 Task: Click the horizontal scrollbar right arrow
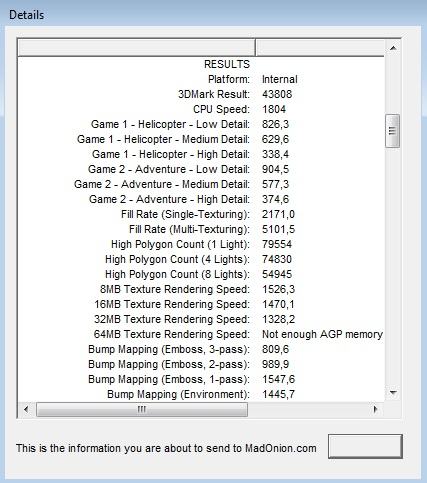pos(376,409)
